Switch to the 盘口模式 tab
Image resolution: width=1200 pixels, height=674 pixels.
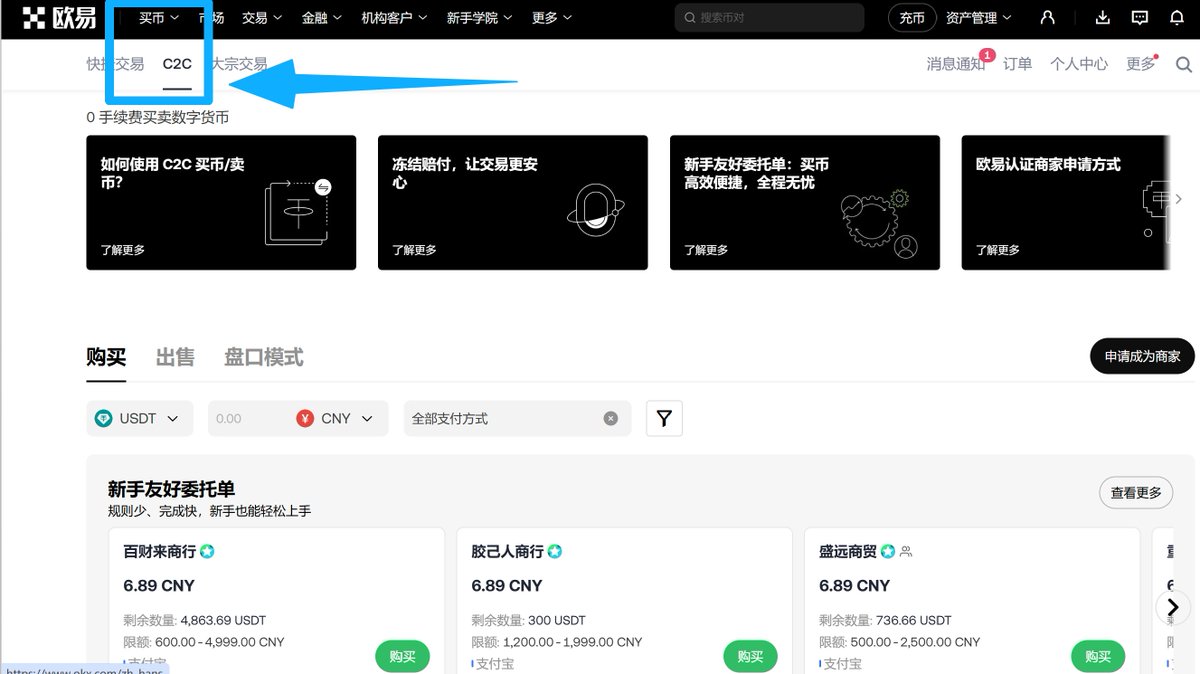264,357
